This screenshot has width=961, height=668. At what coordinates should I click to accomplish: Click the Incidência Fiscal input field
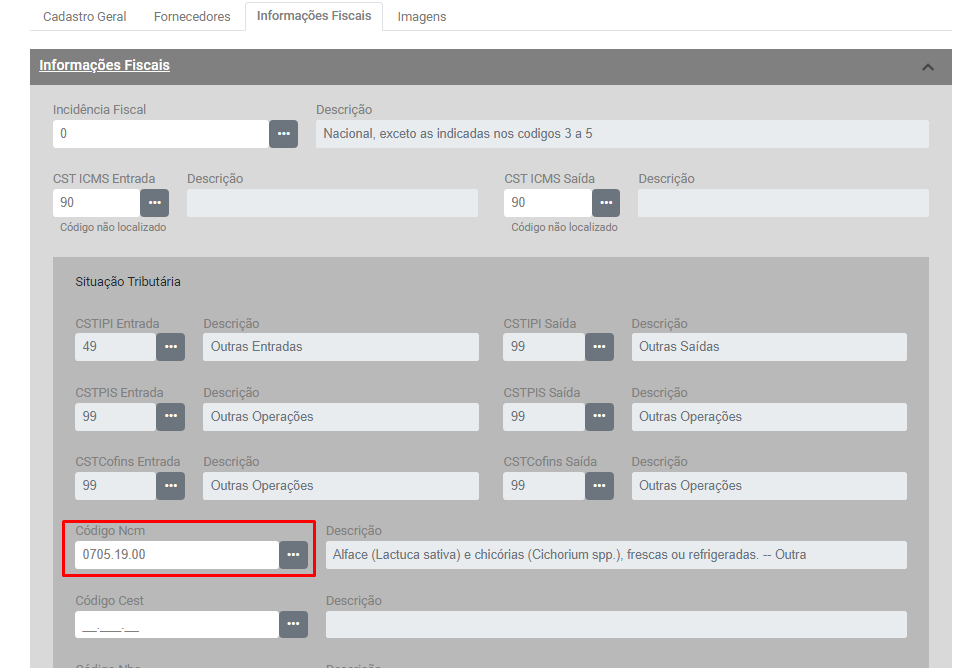pyautogui.click(x=160, y=134)
